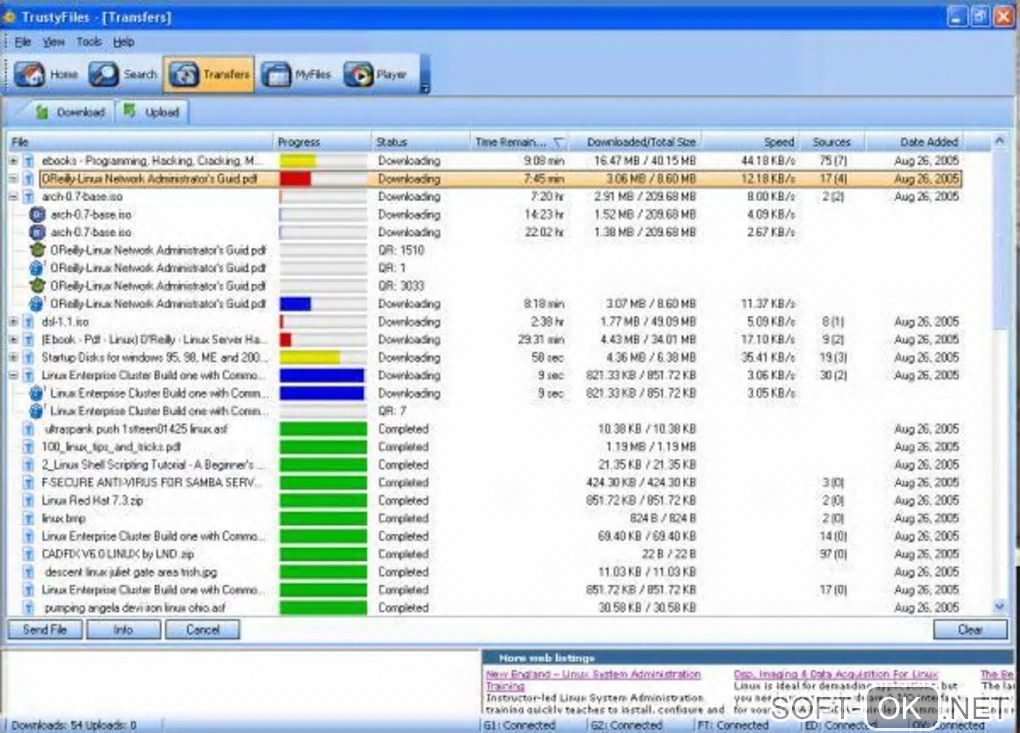Collapse the downloading Linux Enterprise Cluster Build row
The width and height of the screenshot is (1020, 733).
click(x=14, y=375)
